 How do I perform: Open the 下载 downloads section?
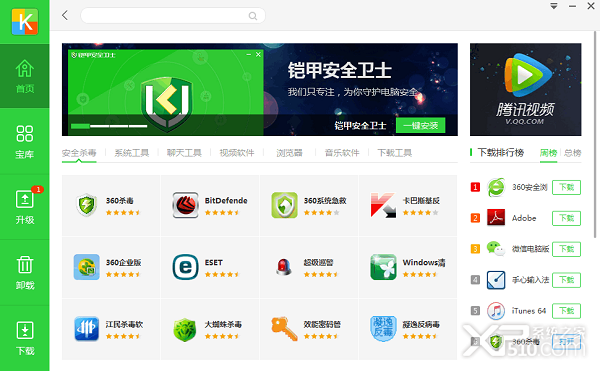(24, 338)
